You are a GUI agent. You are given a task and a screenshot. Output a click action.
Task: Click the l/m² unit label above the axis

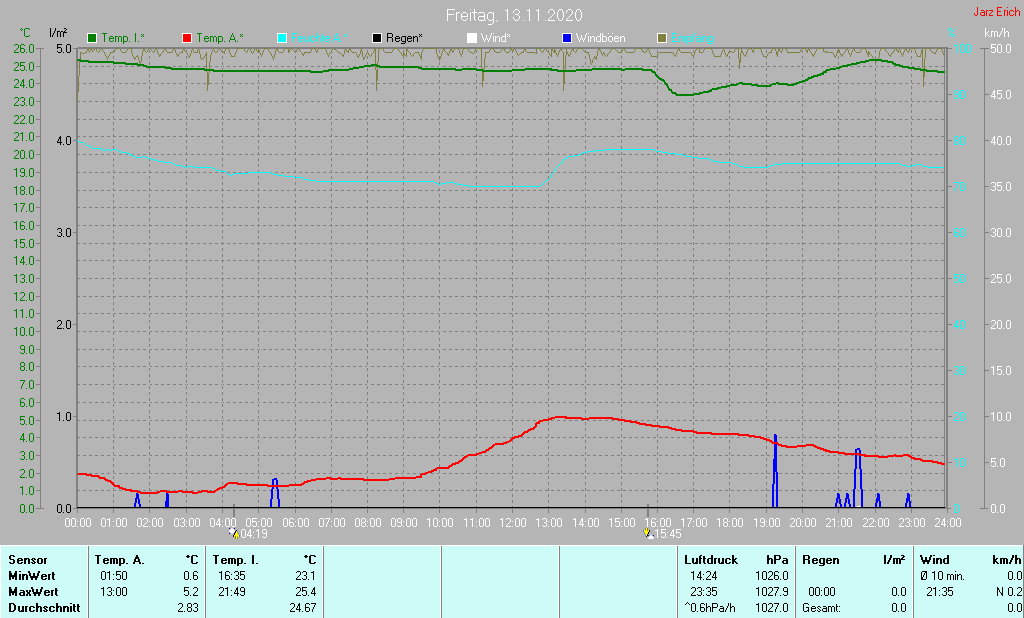point(58,33)
